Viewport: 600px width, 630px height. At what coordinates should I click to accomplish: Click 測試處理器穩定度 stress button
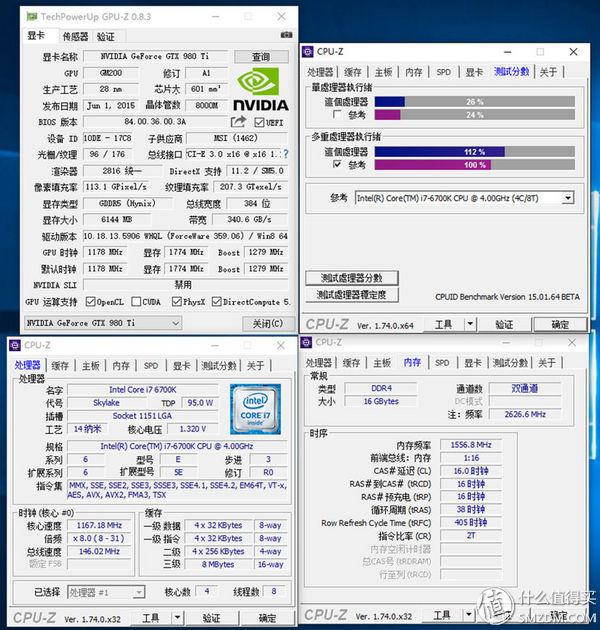pos(352,295)
